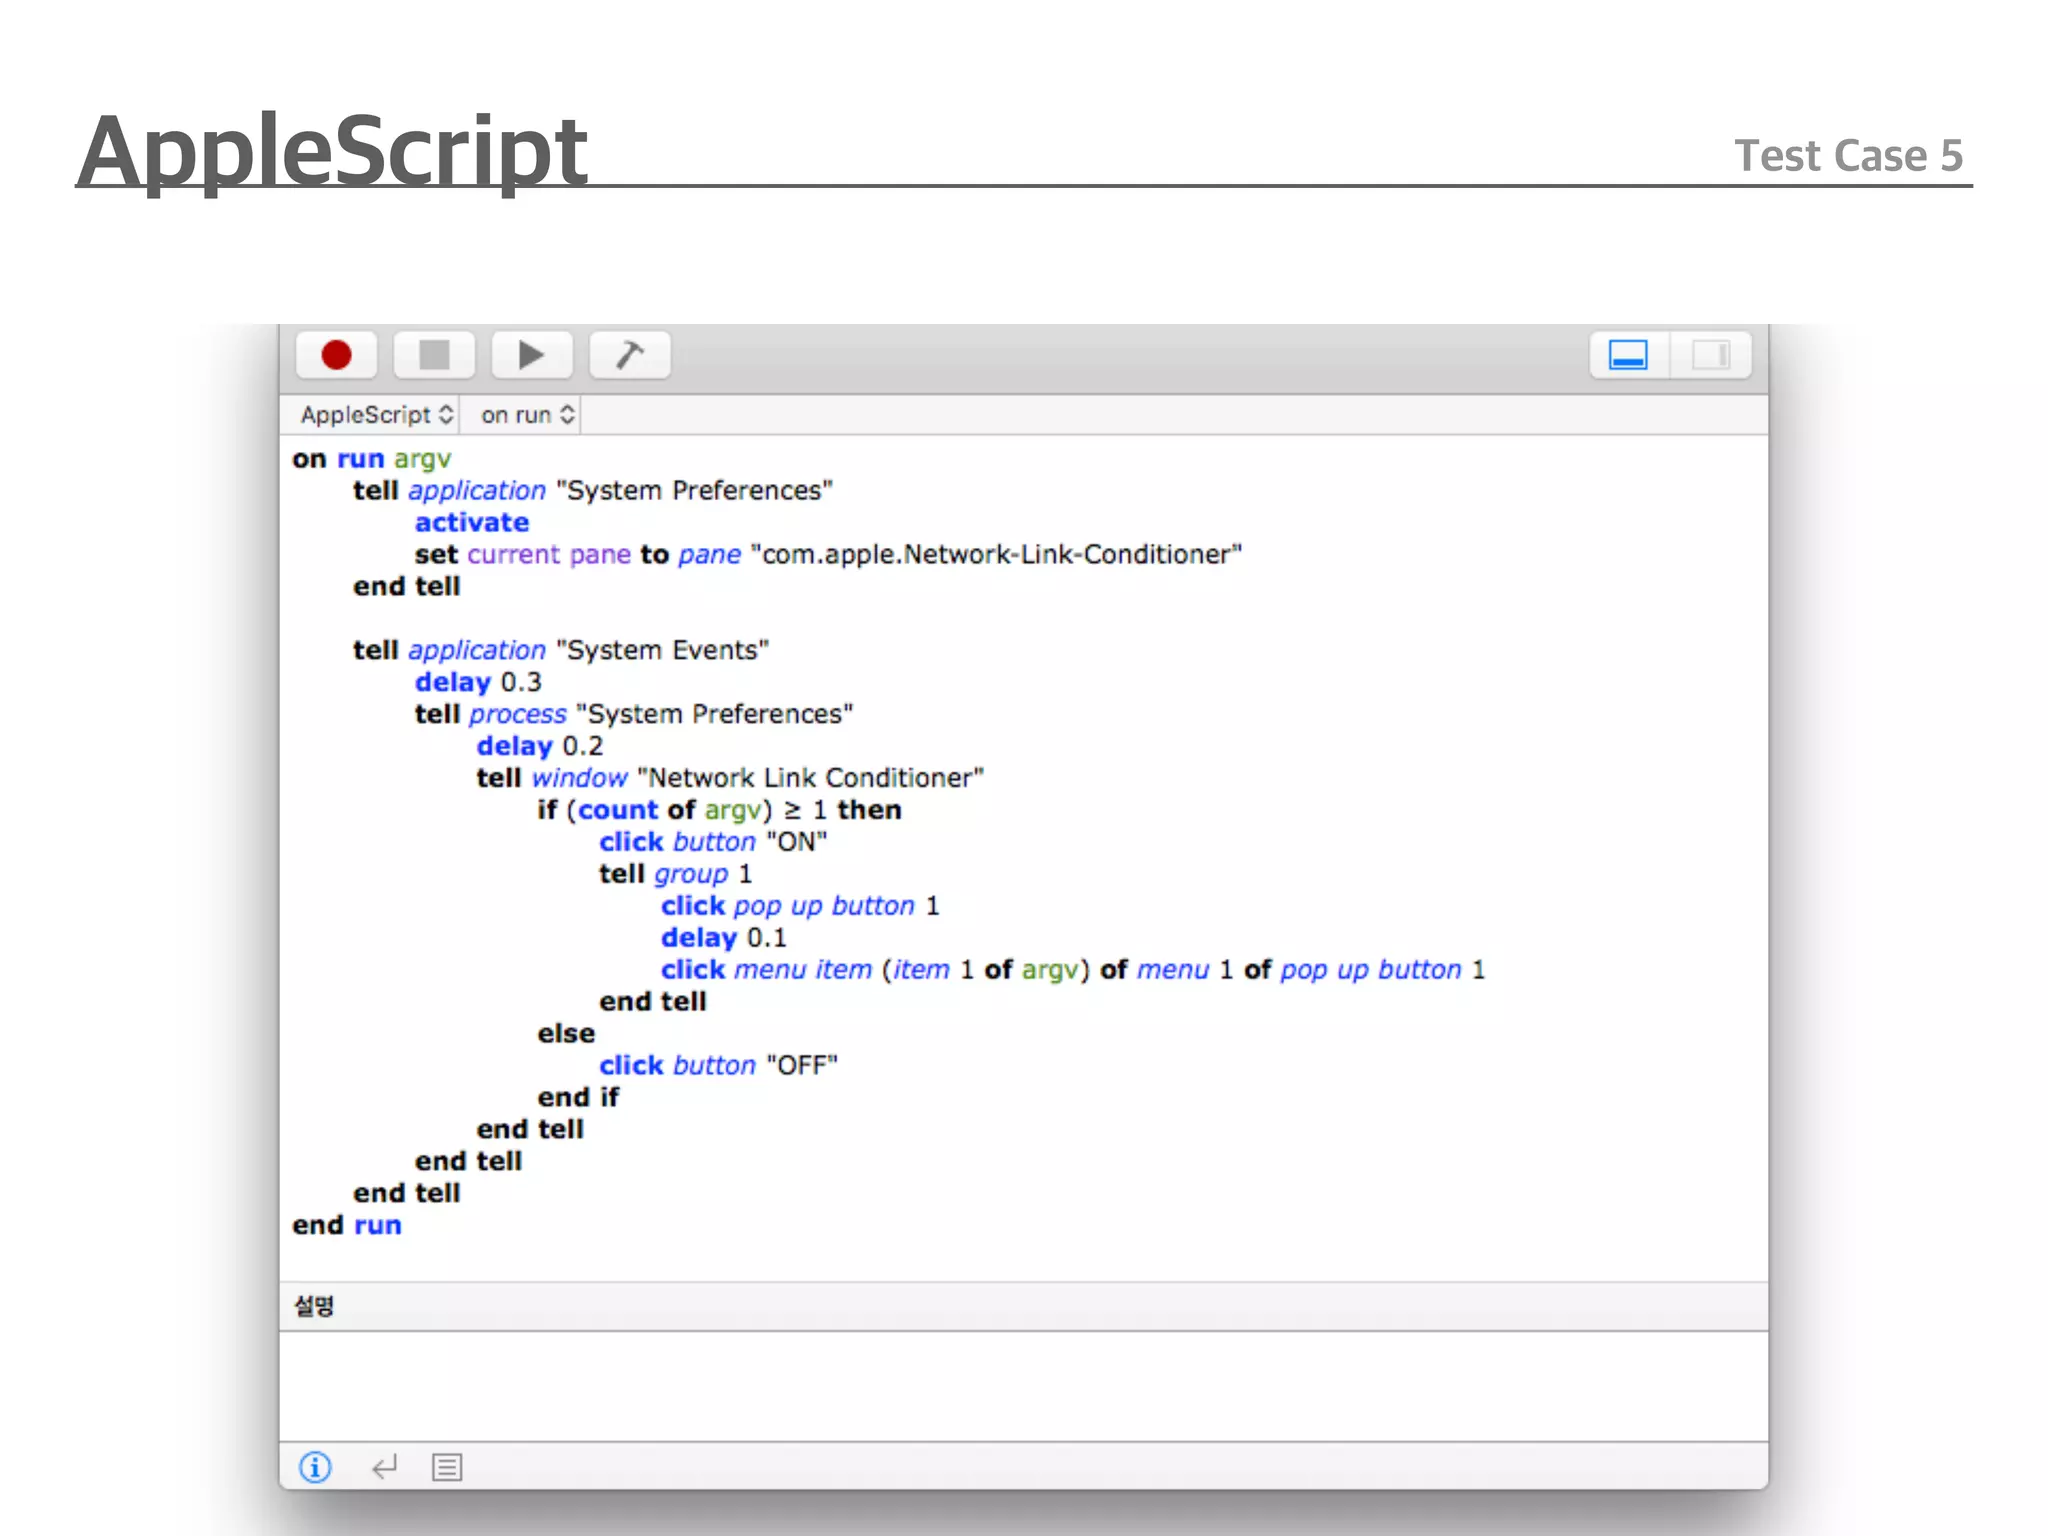
Task: Place cursor on 'click button "ON"' line
Action: (712, 842)
